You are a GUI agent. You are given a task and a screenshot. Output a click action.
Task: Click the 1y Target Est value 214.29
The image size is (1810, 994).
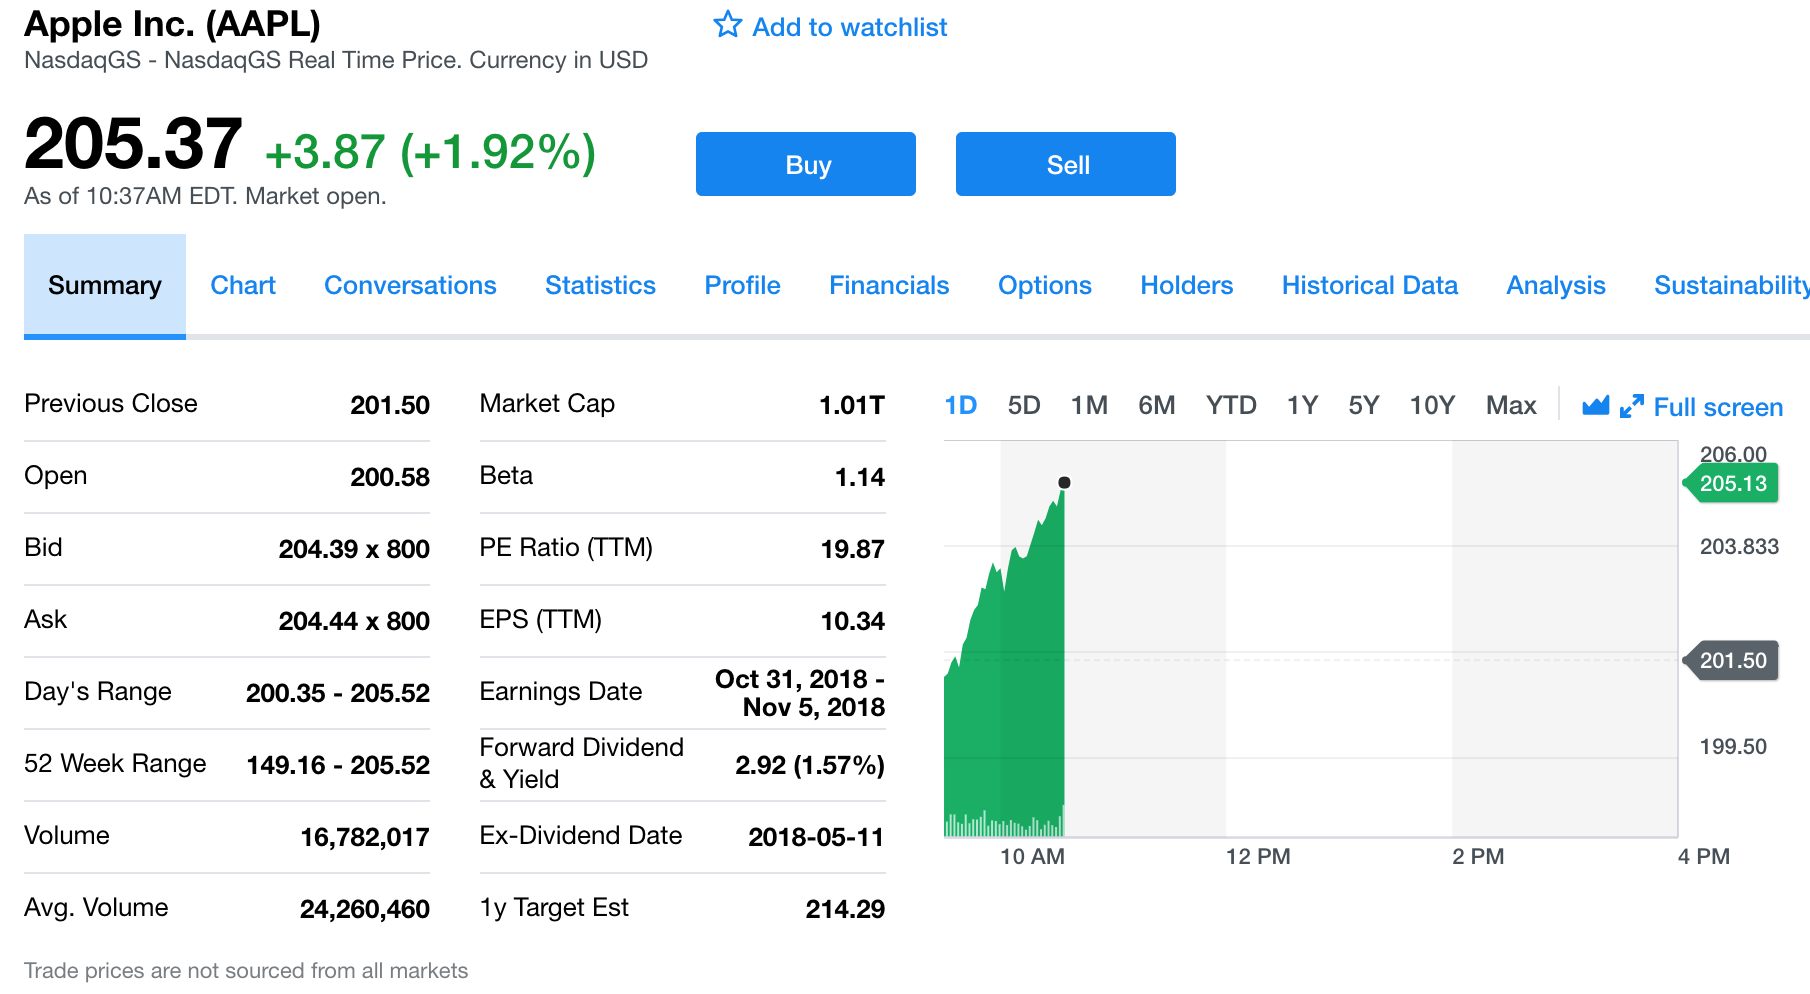(845, 909)
